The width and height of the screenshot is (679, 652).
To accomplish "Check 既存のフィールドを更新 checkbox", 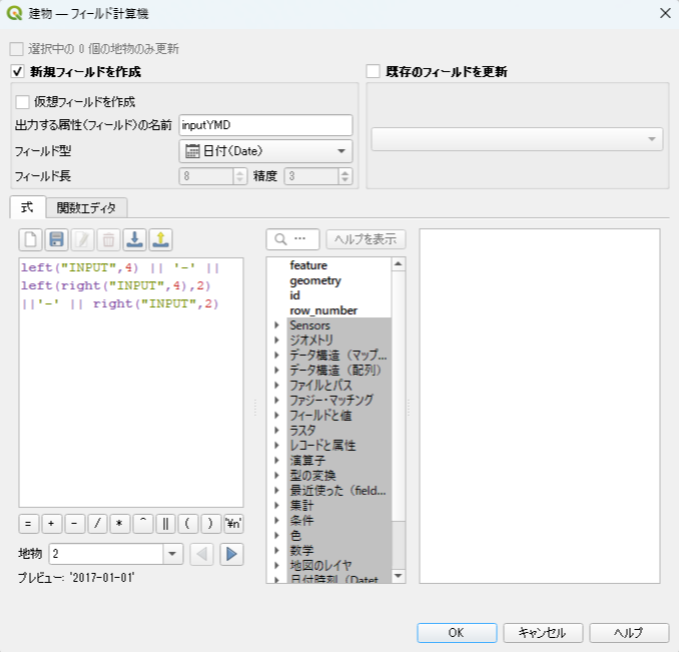I will tap(373, 71).
